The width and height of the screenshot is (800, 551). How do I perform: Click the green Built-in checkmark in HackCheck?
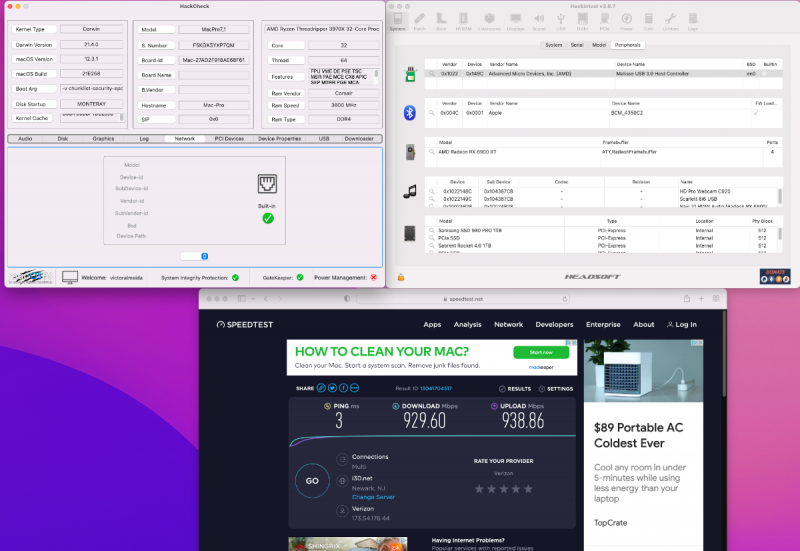coord(268,218)
